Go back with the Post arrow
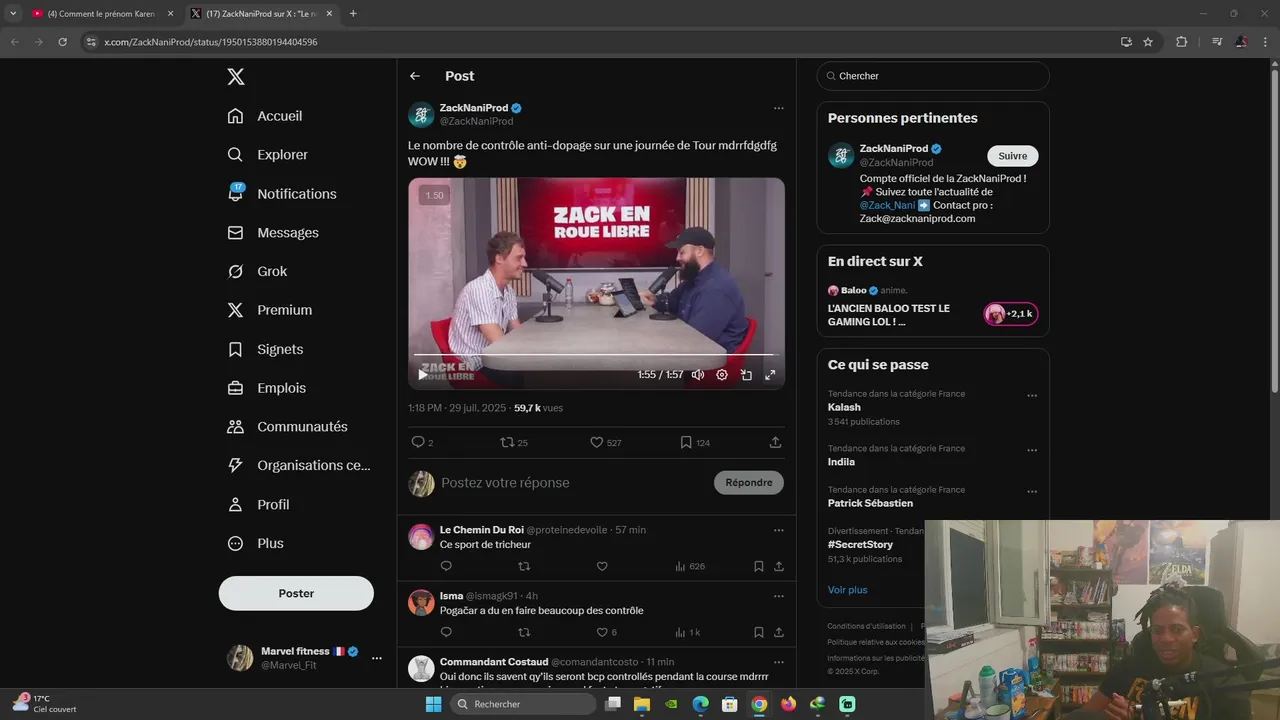Viewport: 1280px width, 720px height. (x=415, y=76)
